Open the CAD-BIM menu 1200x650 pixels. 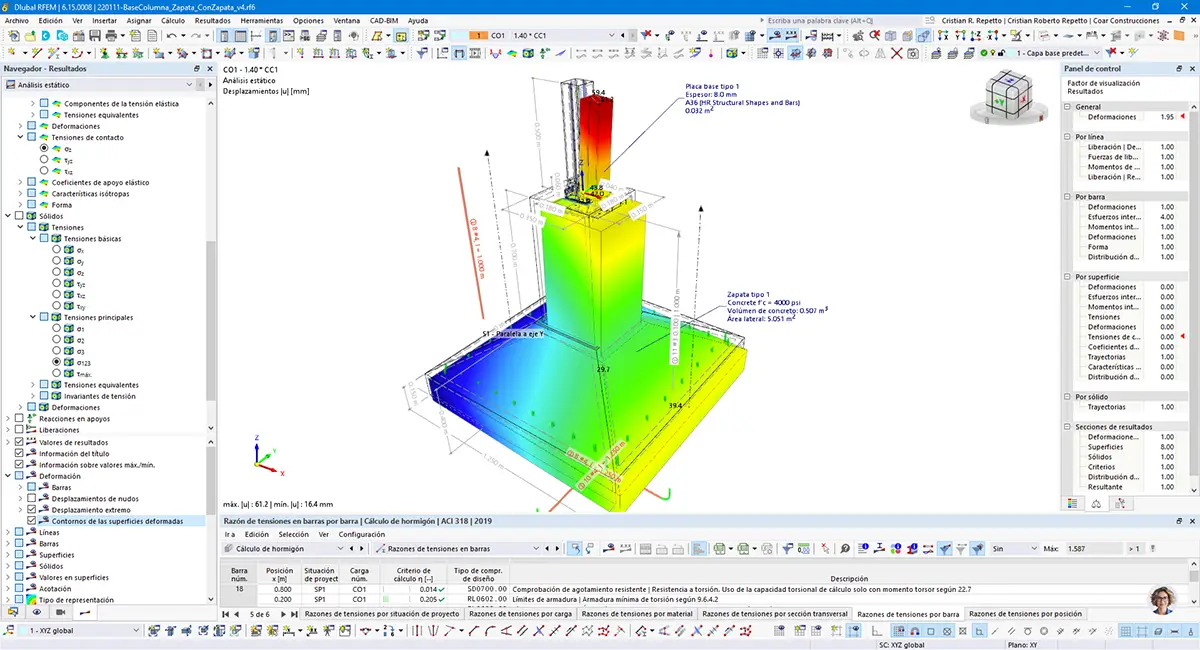384,20
